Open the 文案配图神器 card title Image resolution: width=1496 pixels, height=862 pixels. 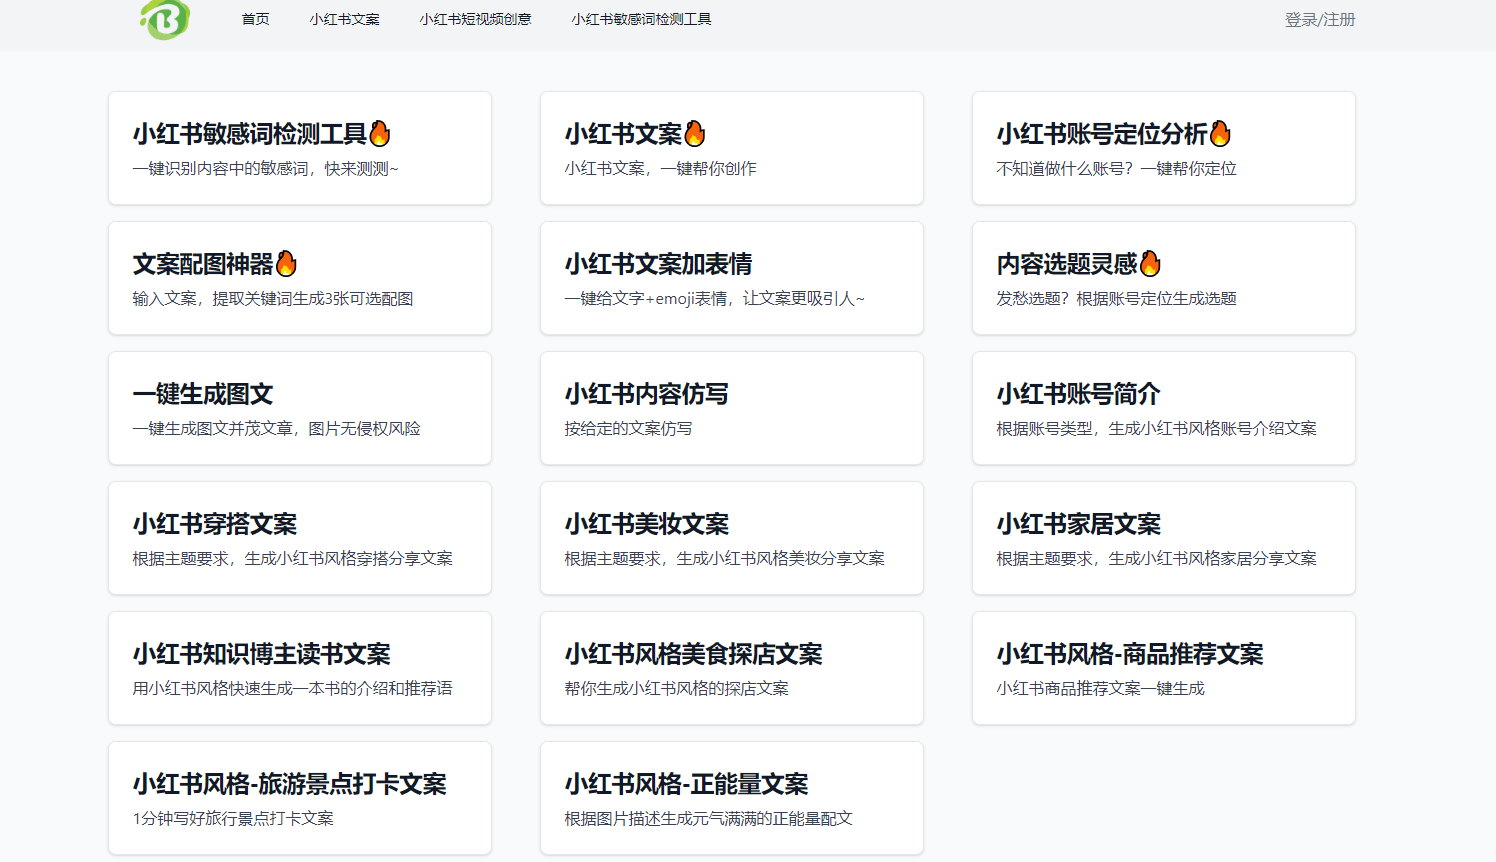tap(203, 264)
